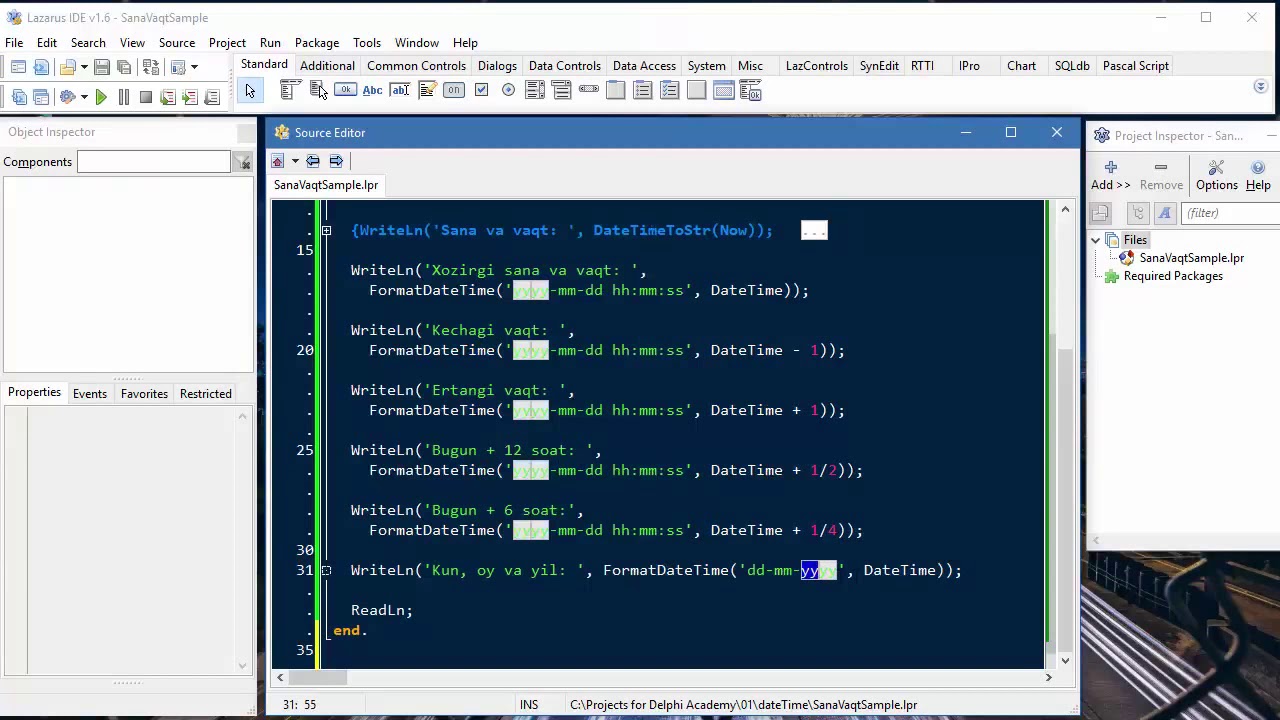This screenshot has height=720, width=1280.
Task: Click the Pause debugger button
Action: 124,97
